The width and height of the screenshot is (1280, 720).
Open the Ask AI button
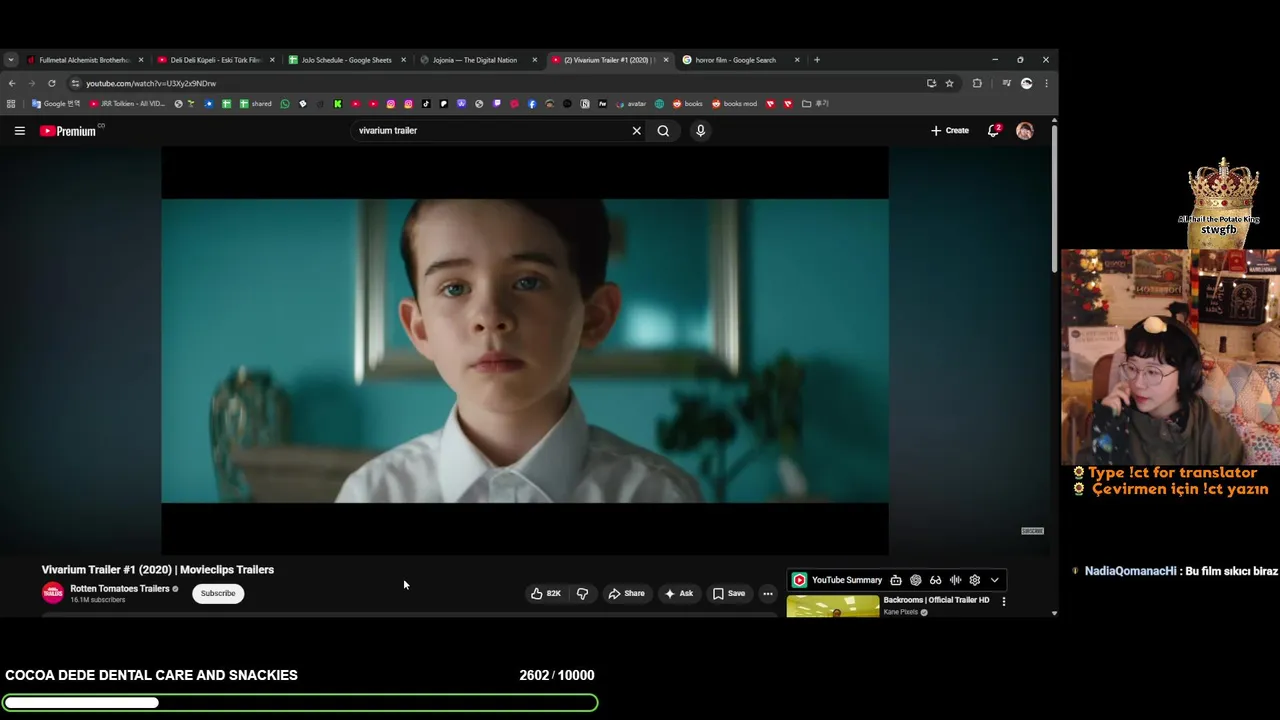click(679, 593)
